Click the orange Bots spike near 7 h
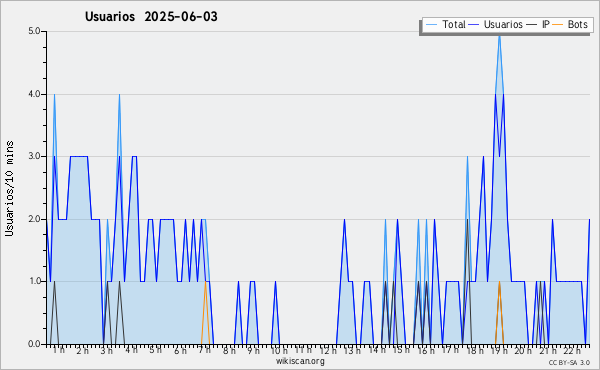600x370 pixels. (205, 312)
